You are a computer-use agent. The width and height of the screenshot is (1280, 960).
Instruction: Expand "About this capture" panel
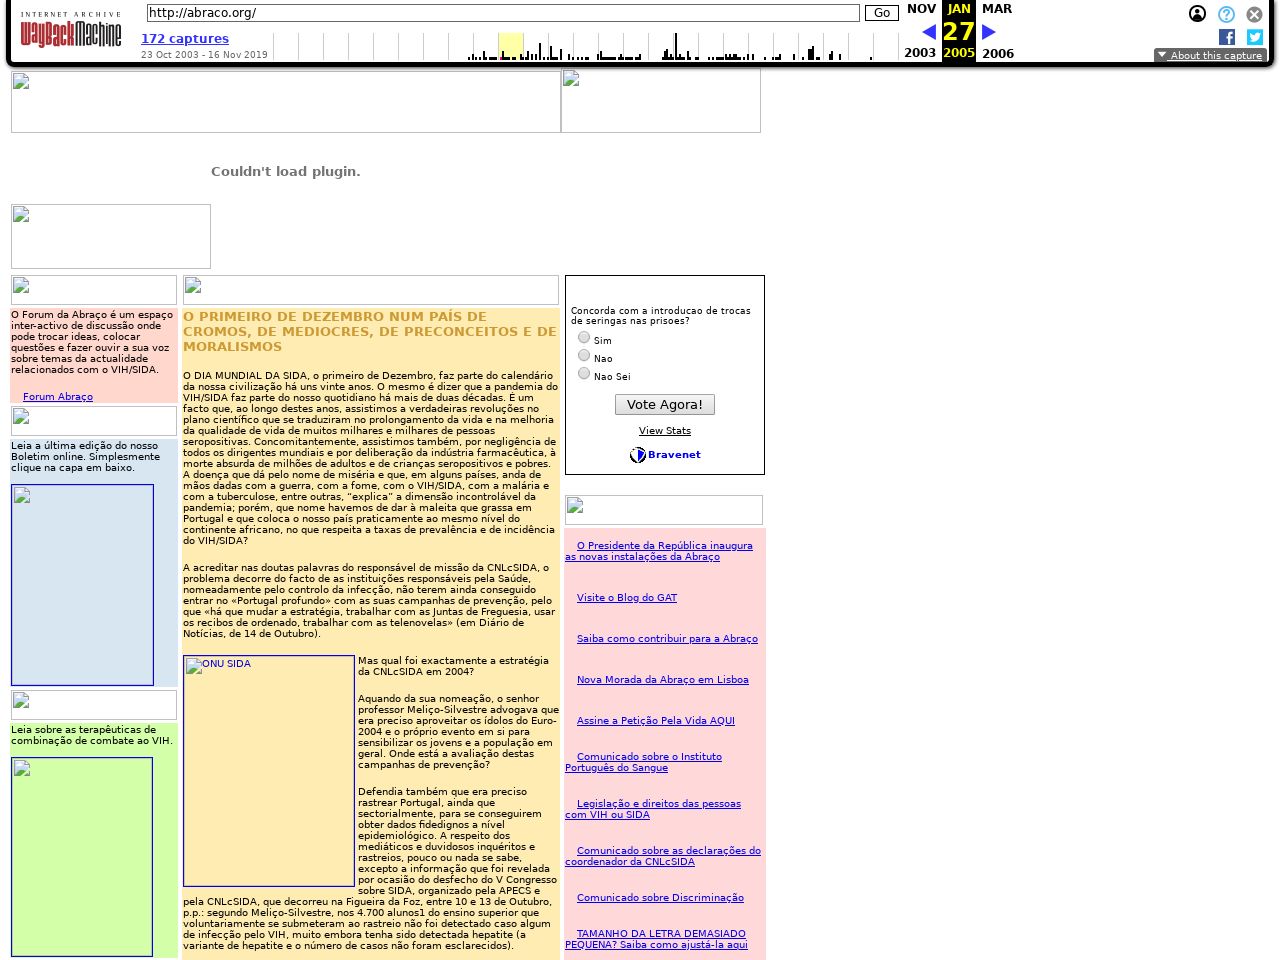(1210, 56)
